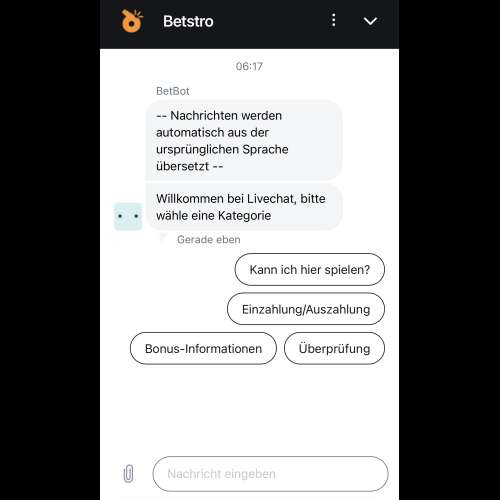Click the delivery check mark beside 'Gerade eben'
The width and height of the screenshot is (500, 500).
tap(163, 237)
